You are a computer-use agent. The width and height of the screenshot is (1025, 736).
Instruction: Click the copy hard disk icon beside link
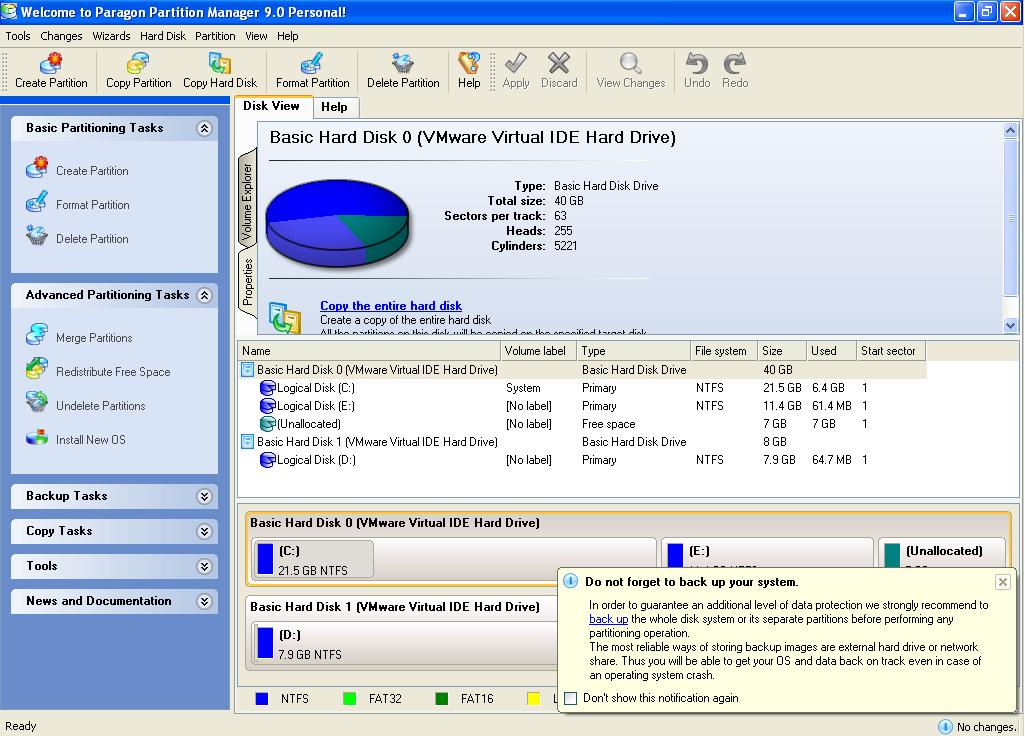point(285,318)
